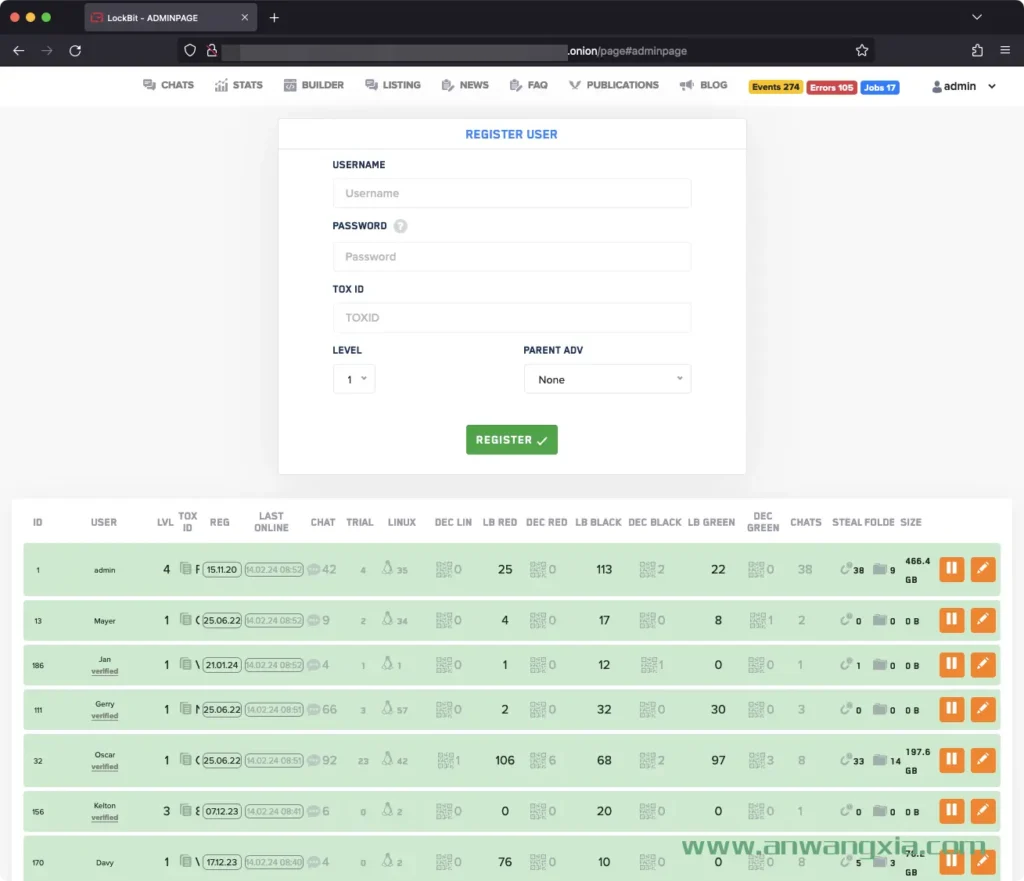Screen dimensions: 1024x881
Task: Toggle the pause button for Mayer row
Action: click(x=952, y=620)
